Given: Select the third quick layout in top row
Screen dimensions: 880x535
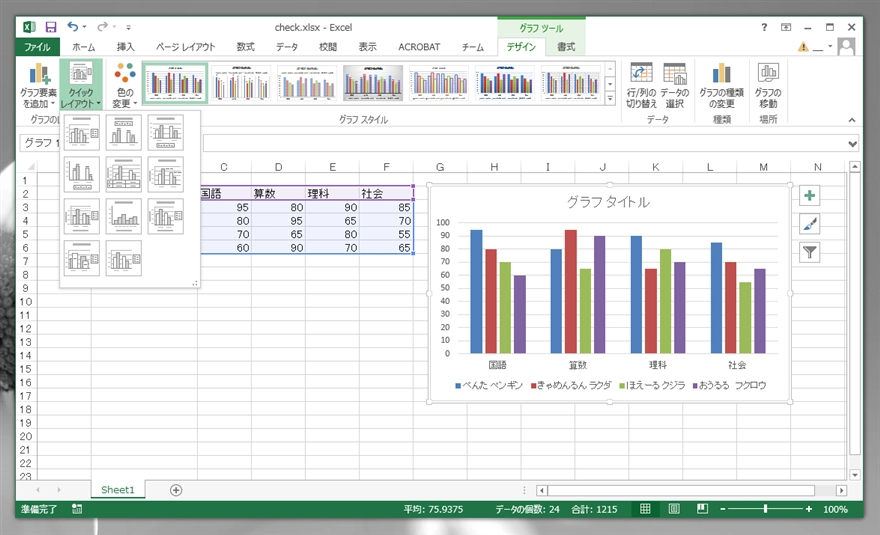Looking at the screenshot, I should [166, 132].
